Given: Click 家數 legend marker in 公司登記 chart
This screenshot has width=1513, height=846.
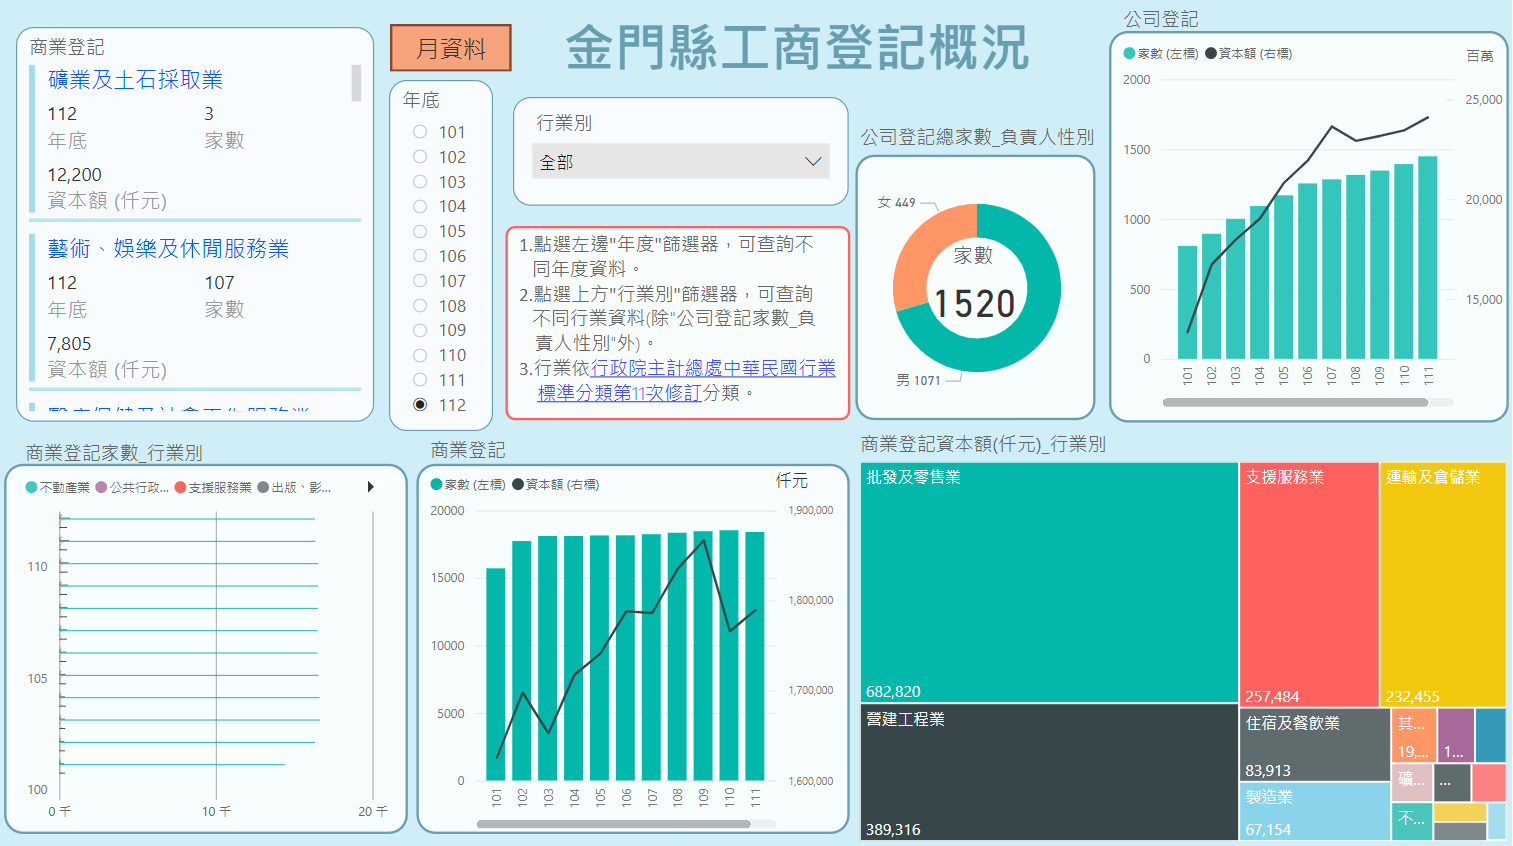Looking at the screenshot, I should [1130, 54].
